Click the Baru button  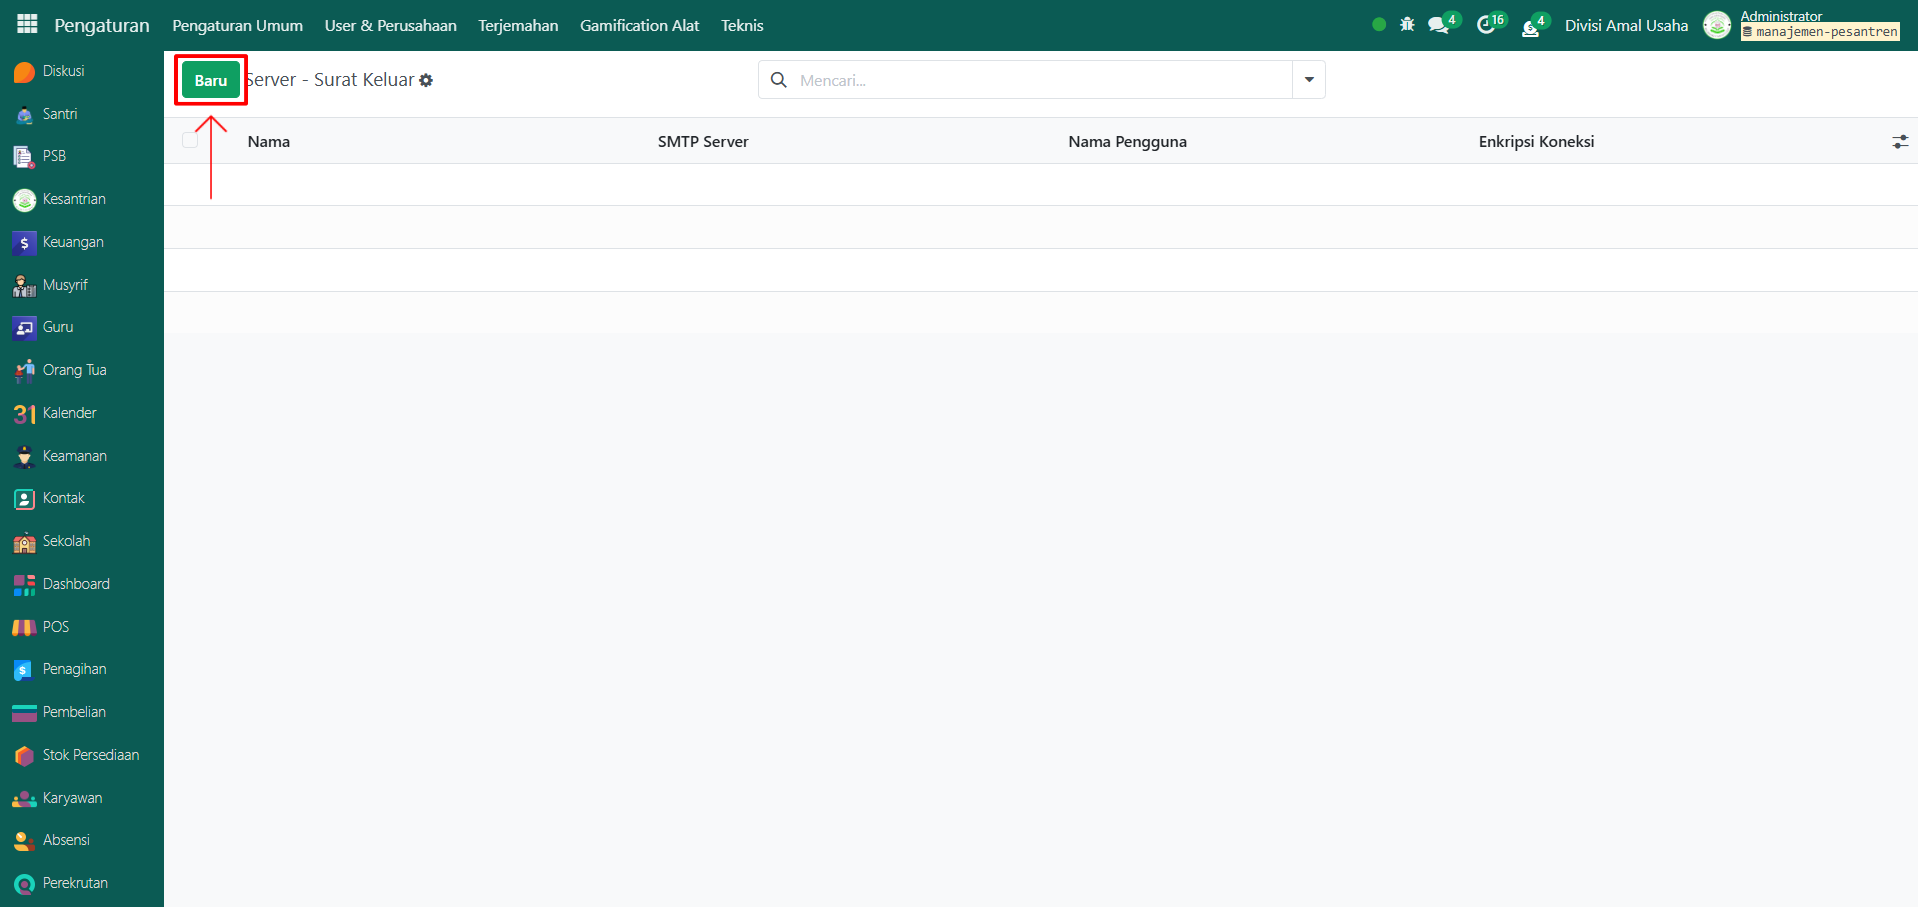tap(211, 81)
